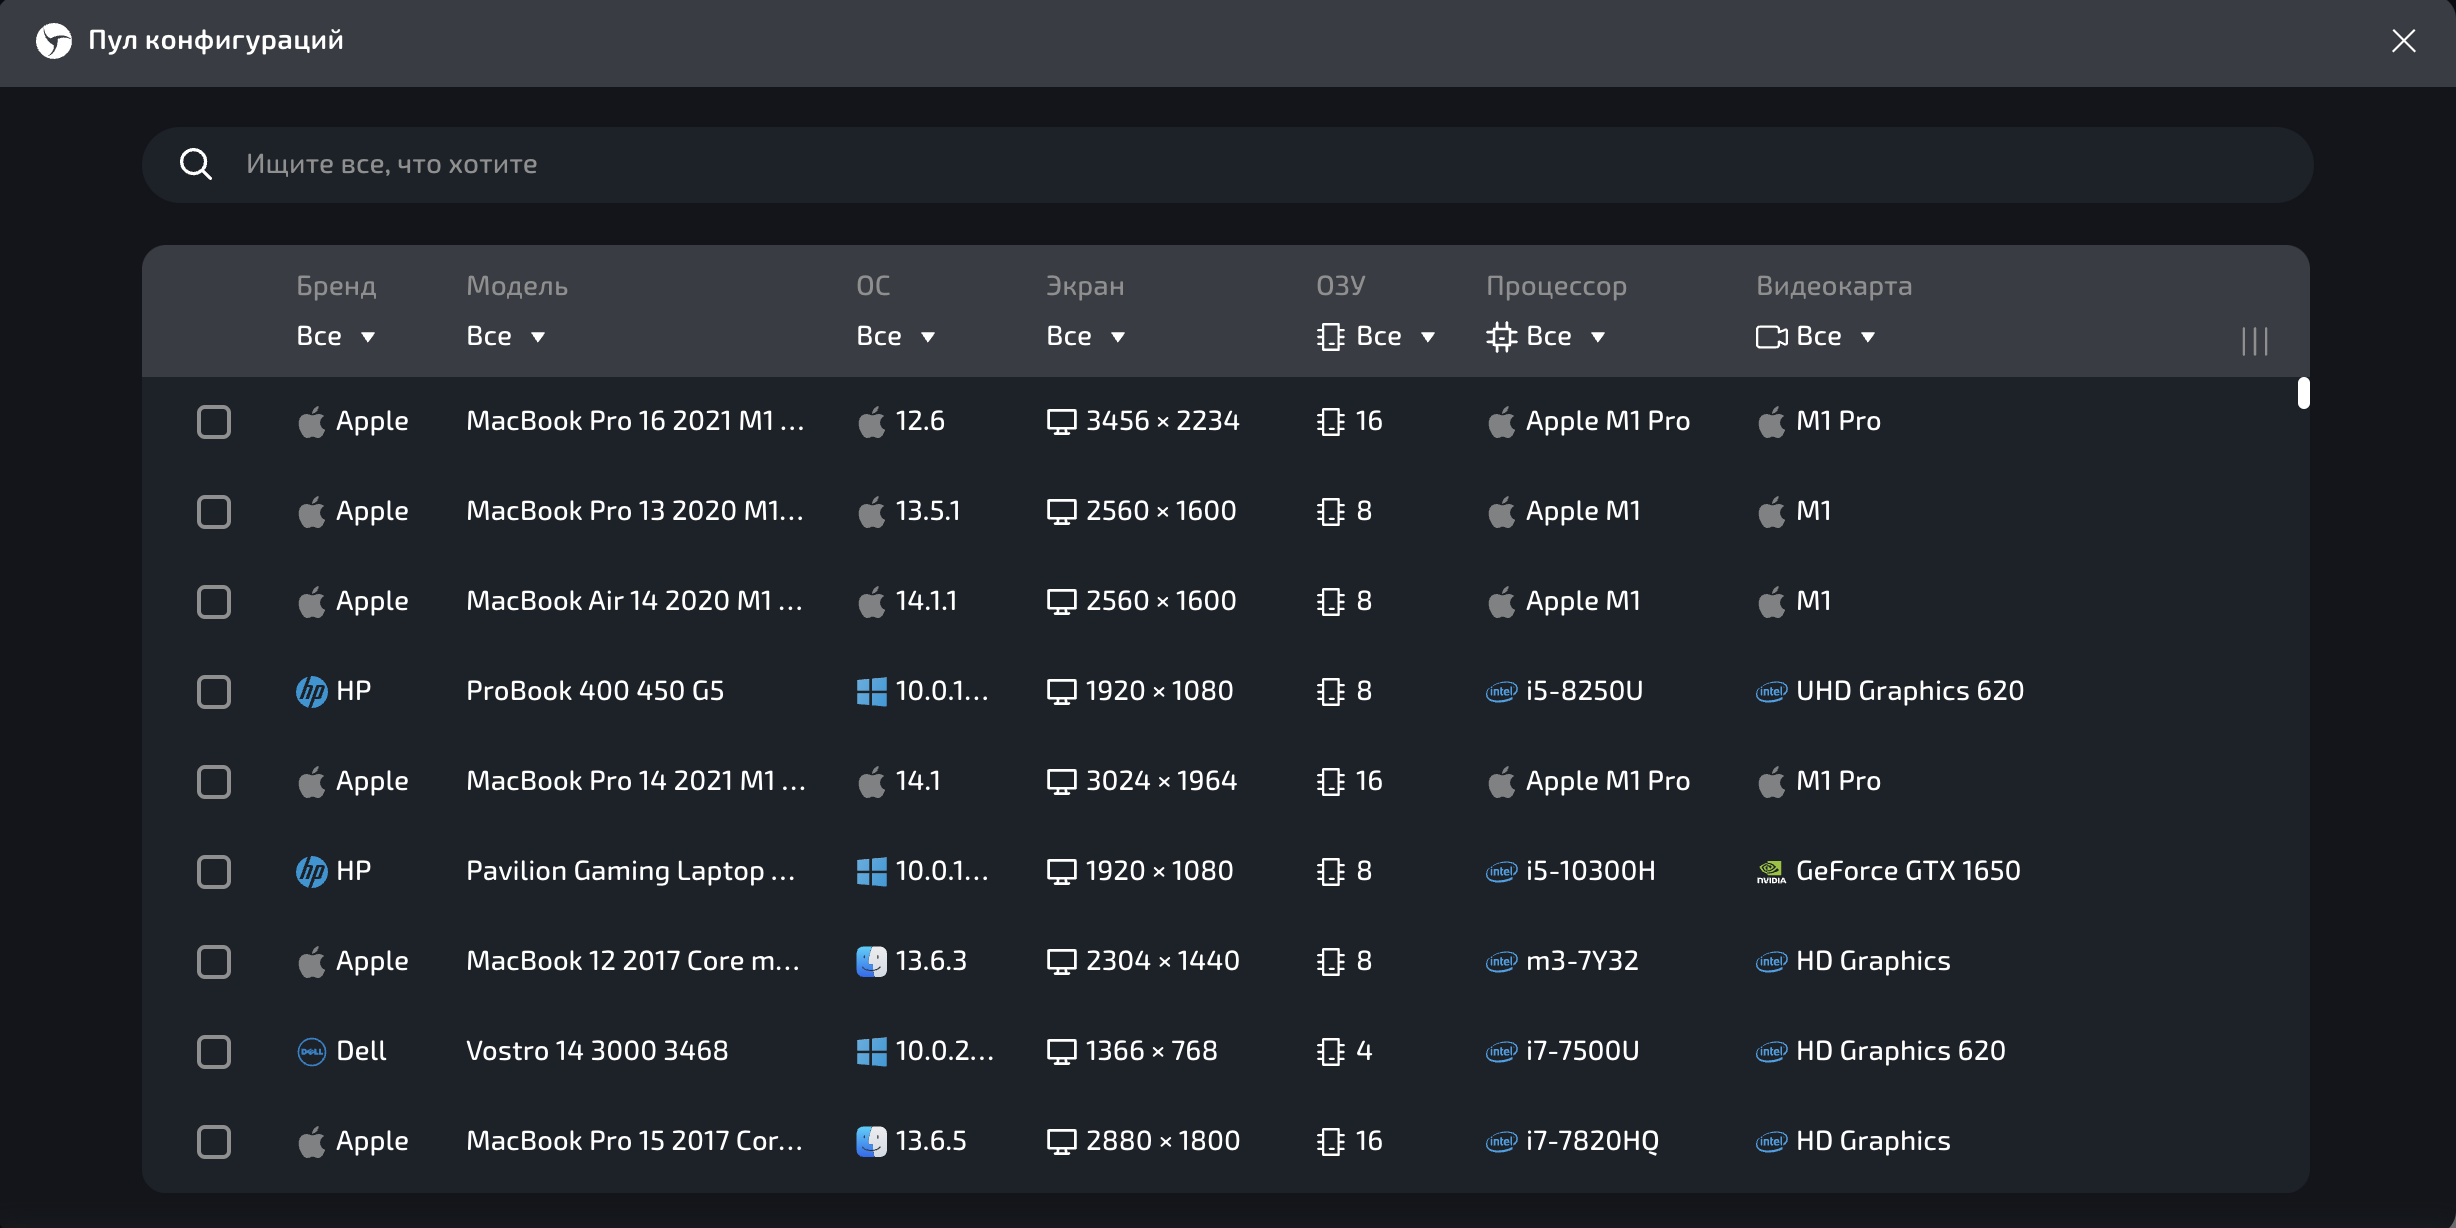Check the MacBook Pro 13 2020 row
Image resolution: width=2456 pixels, height=1228 pixels.
[x=214, y=512]
